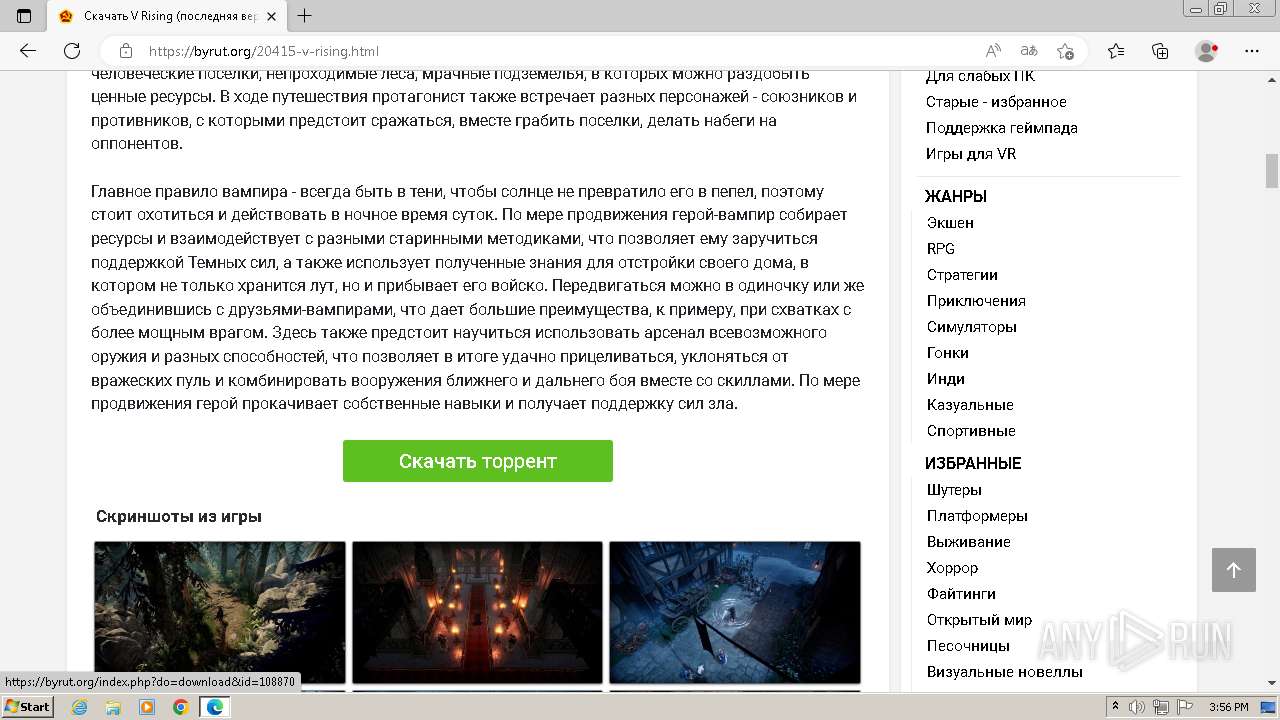Open the media player taskbar icon
The width and height of the screenshot is (1280, 720).
147,707
